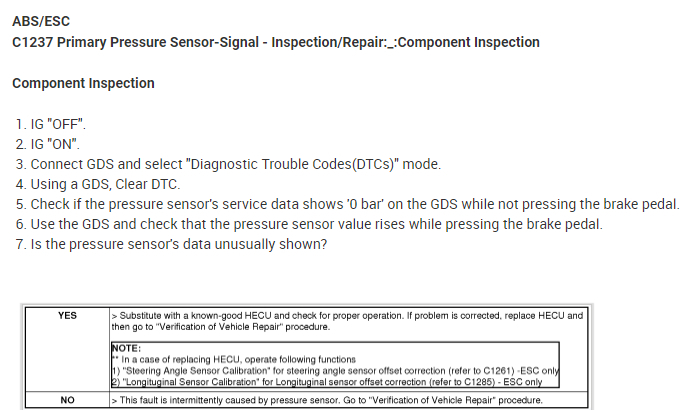Image resolution: width=691 pixels, height=410 pixels.
Task: Click step 3 Connect GDS instruction
Action: click(228, 164)
